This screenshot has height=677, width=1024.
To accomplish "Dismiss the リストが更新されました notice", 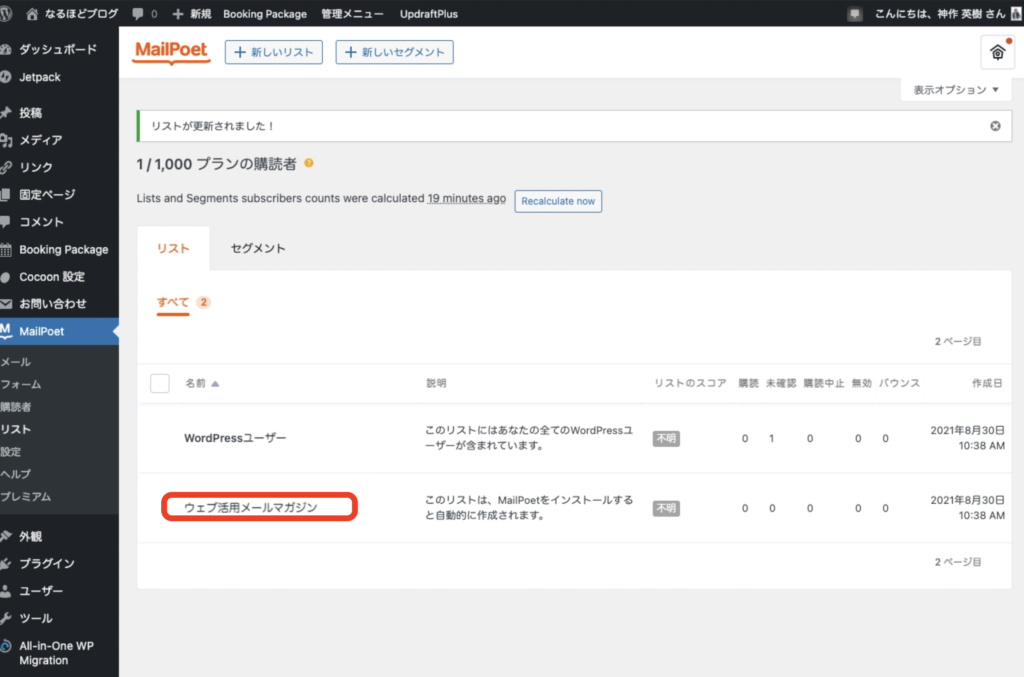I will coord(995,126).
